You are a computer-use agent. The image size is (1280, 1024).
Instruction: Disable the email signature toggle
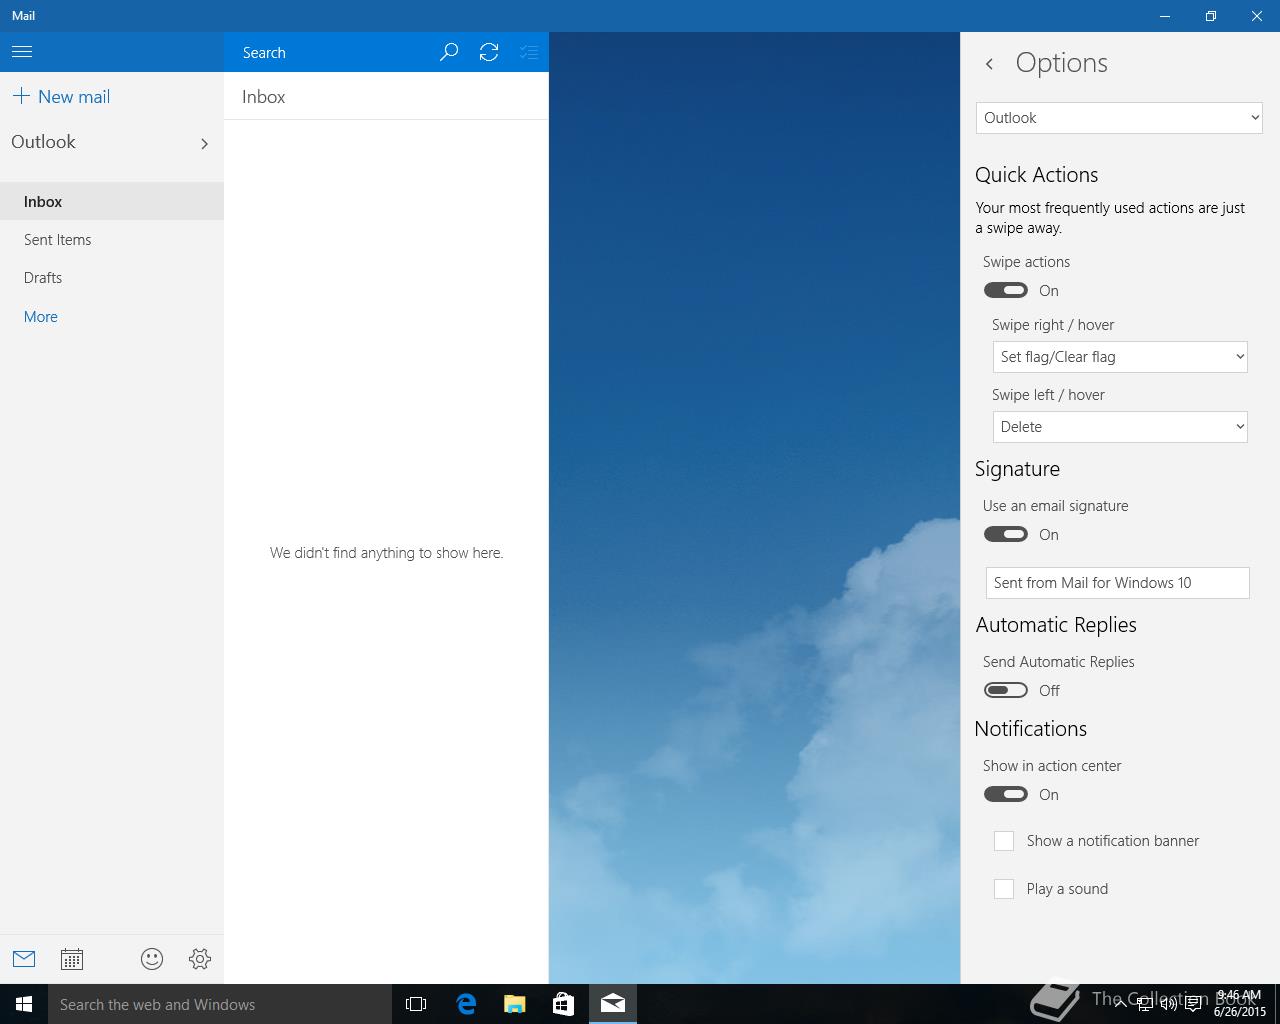coord(1005,535)
